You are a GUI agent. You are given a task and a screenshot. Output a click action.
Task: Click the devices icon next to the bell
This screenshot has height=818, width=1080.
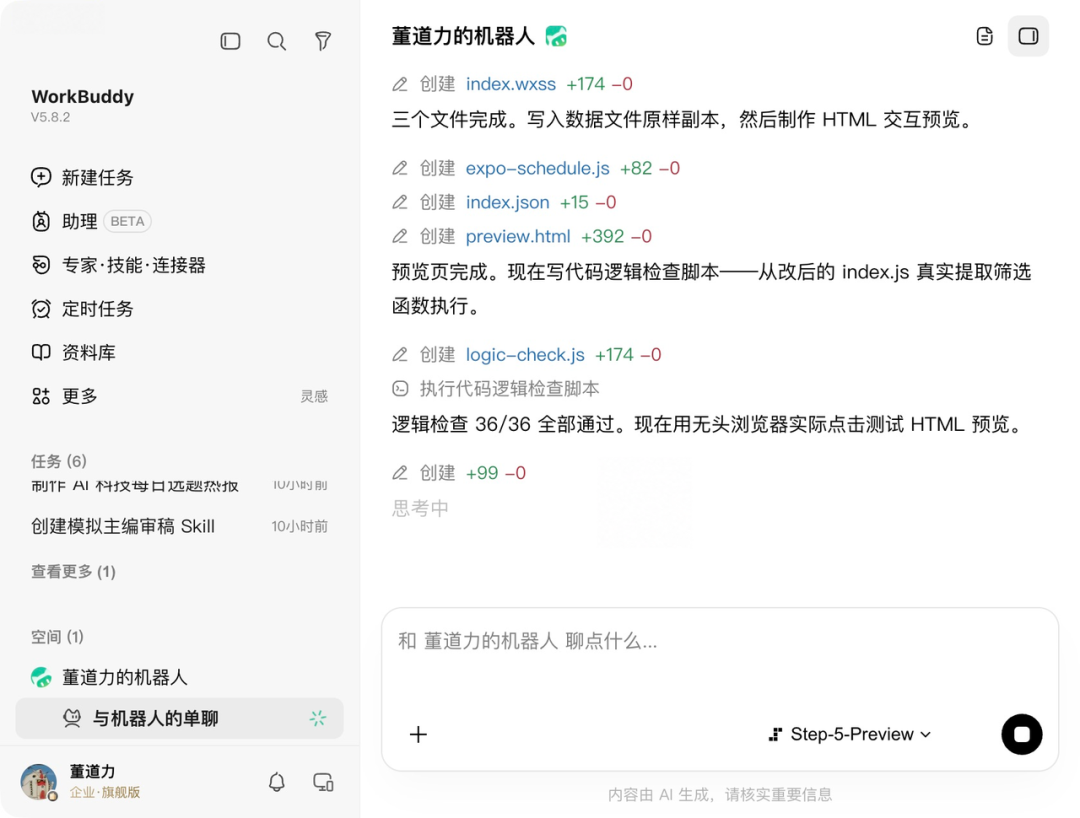tap(323, 782)
